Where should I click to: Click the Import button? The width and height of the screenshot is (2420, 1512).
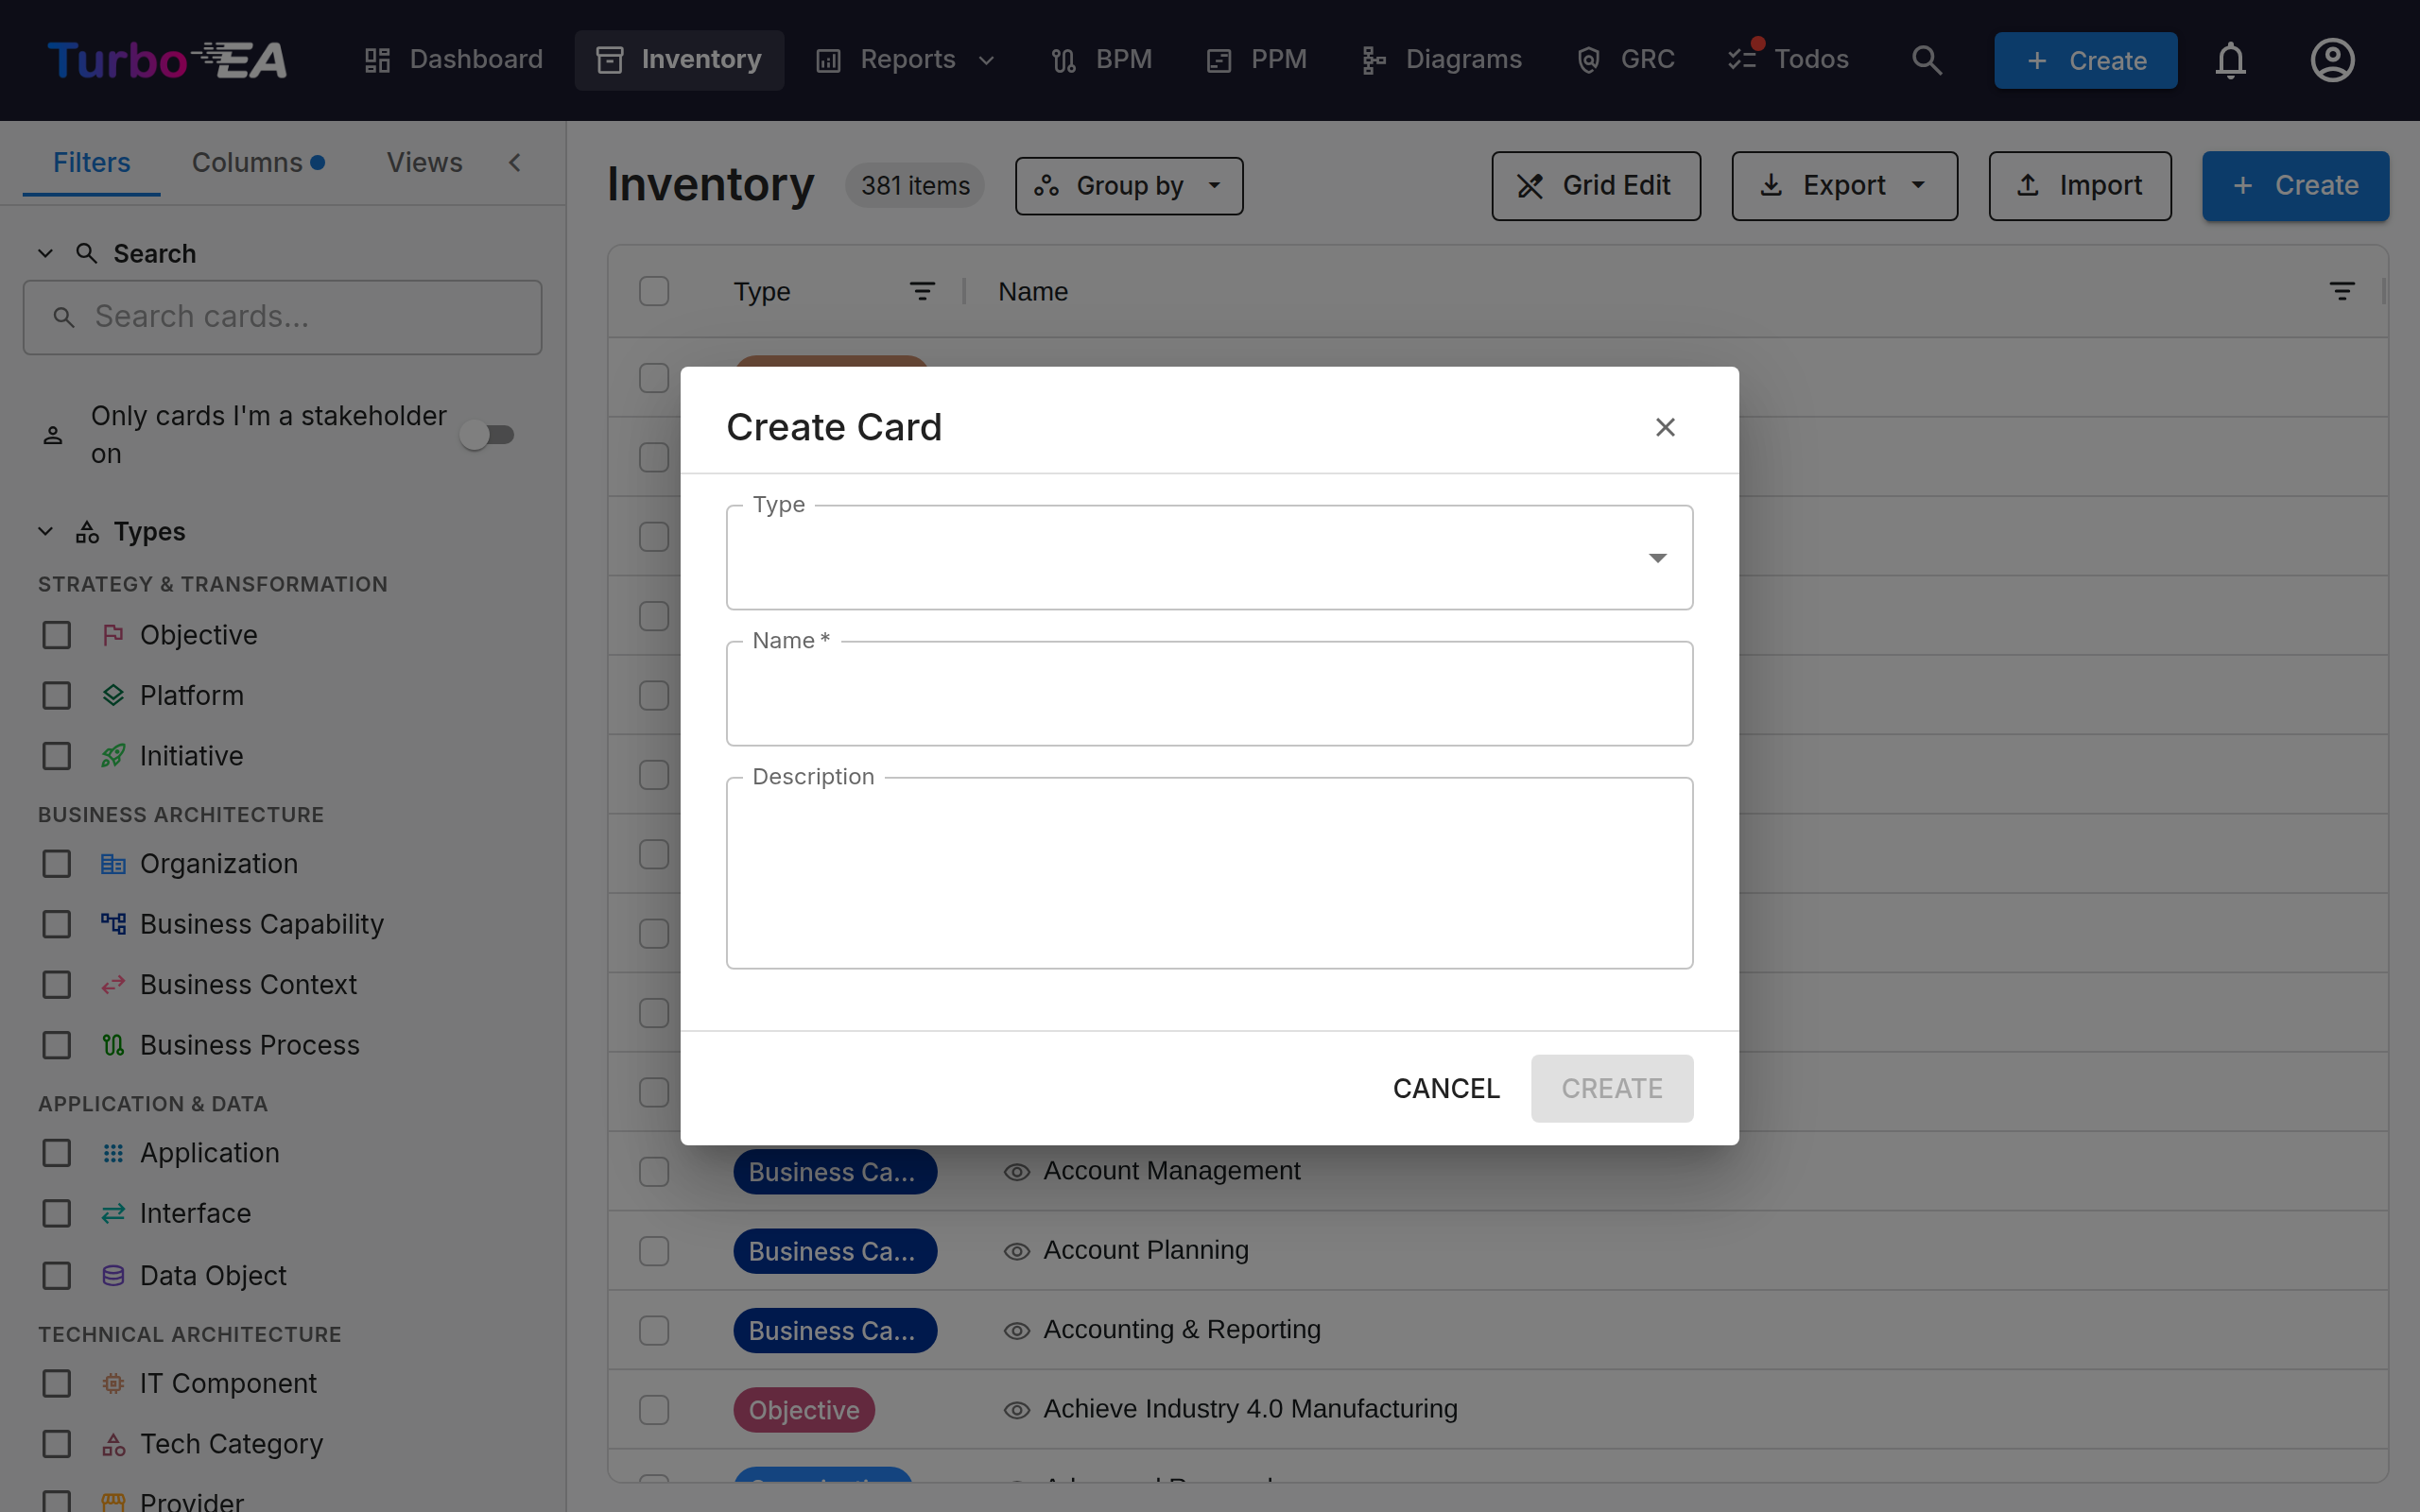click(2080, 186)
